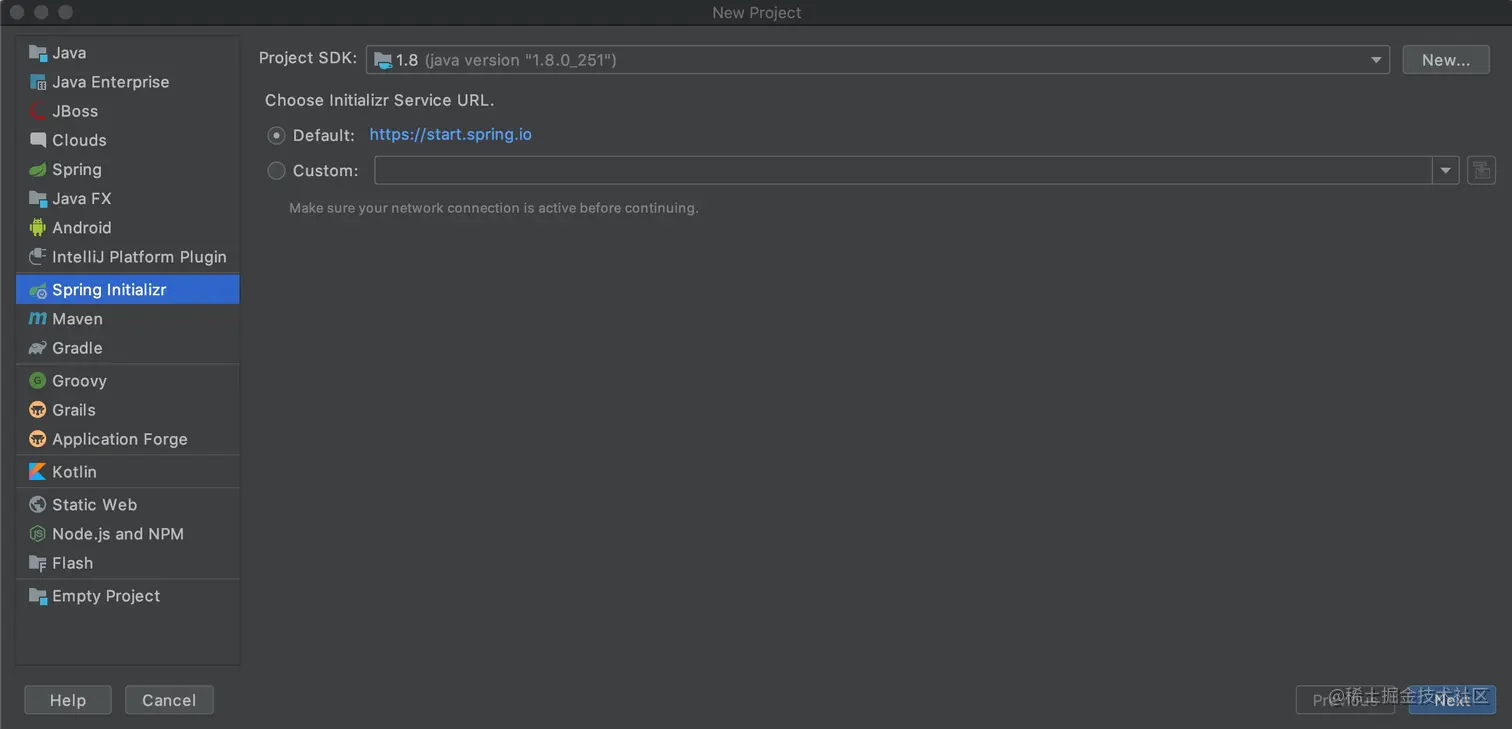
Task: Click the New... SDK button
Action: tap(1446, 60)
